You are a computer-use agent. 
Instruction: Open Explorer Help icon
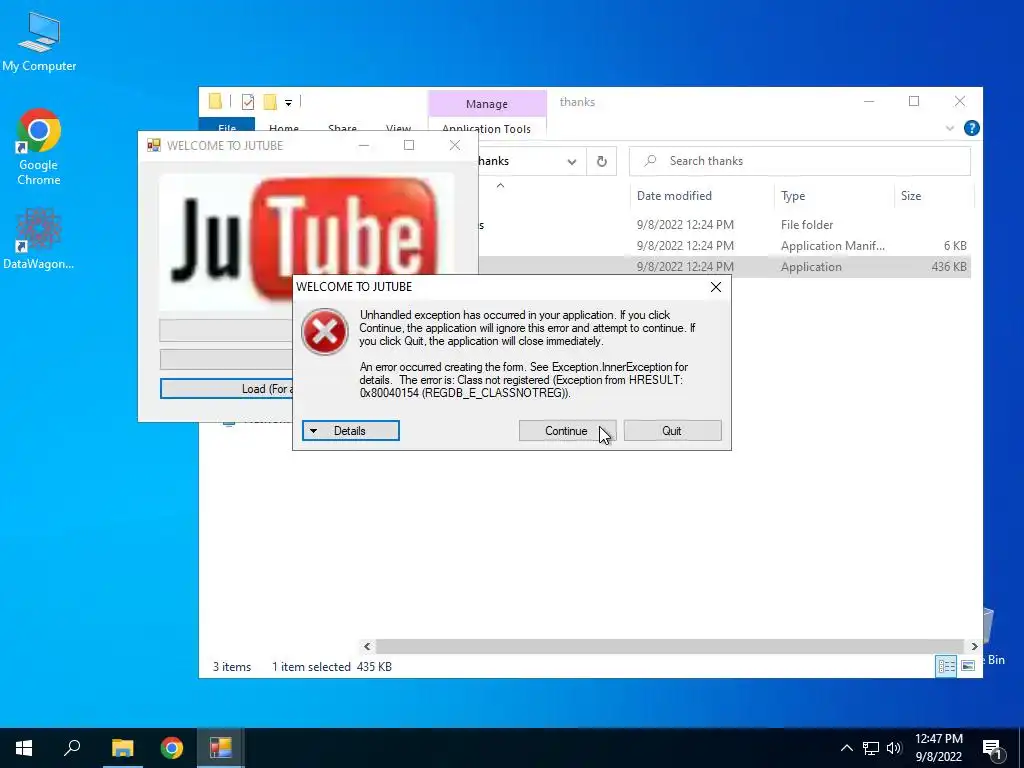[971, 128]
